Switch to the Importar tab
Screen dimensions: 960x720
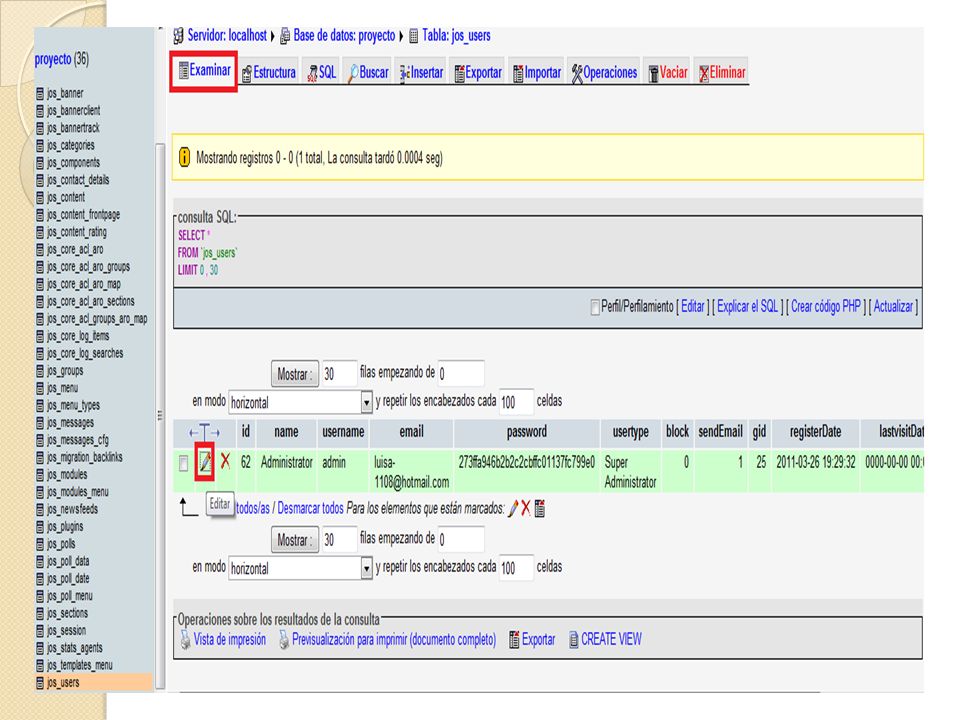pyautogui.click(x=537, y=73)
